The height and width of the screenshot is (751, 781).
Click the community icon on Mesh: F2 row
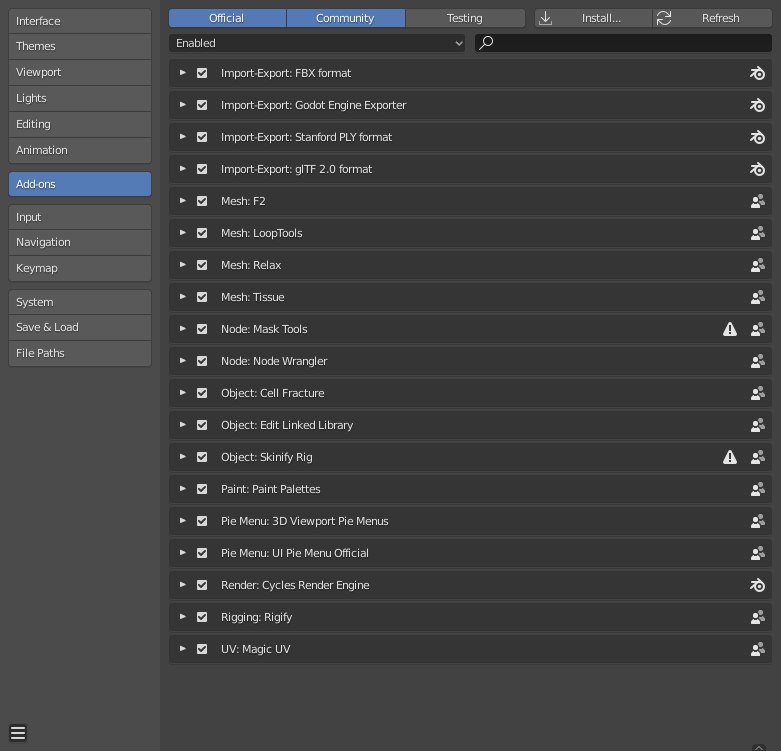pyautogui.click(x=758, y=201)
